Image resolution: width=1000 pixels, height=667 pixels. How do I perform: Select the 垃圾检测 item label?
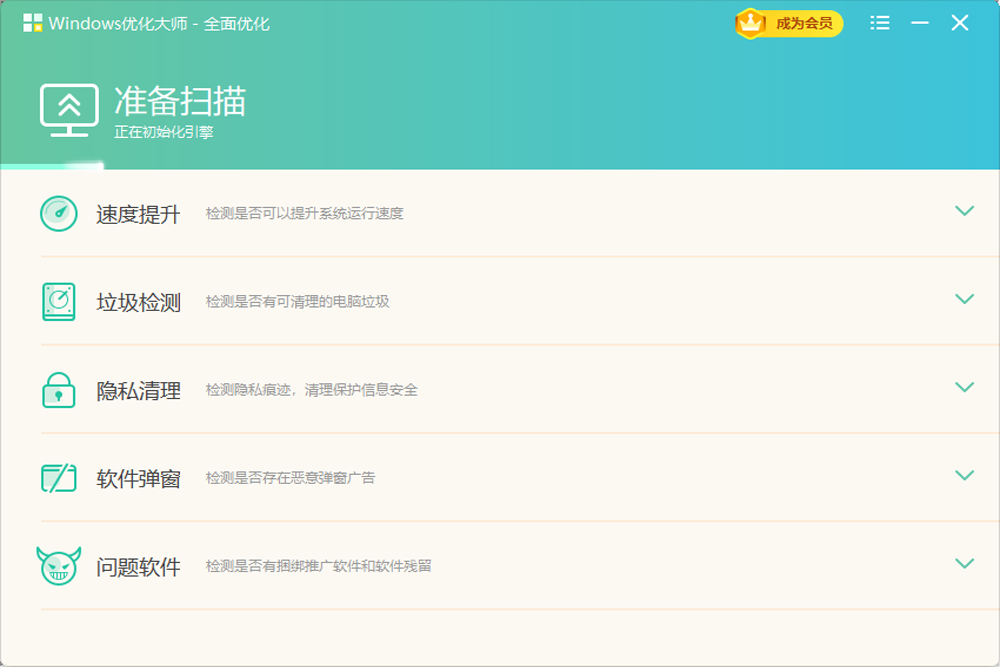[138, 302]
